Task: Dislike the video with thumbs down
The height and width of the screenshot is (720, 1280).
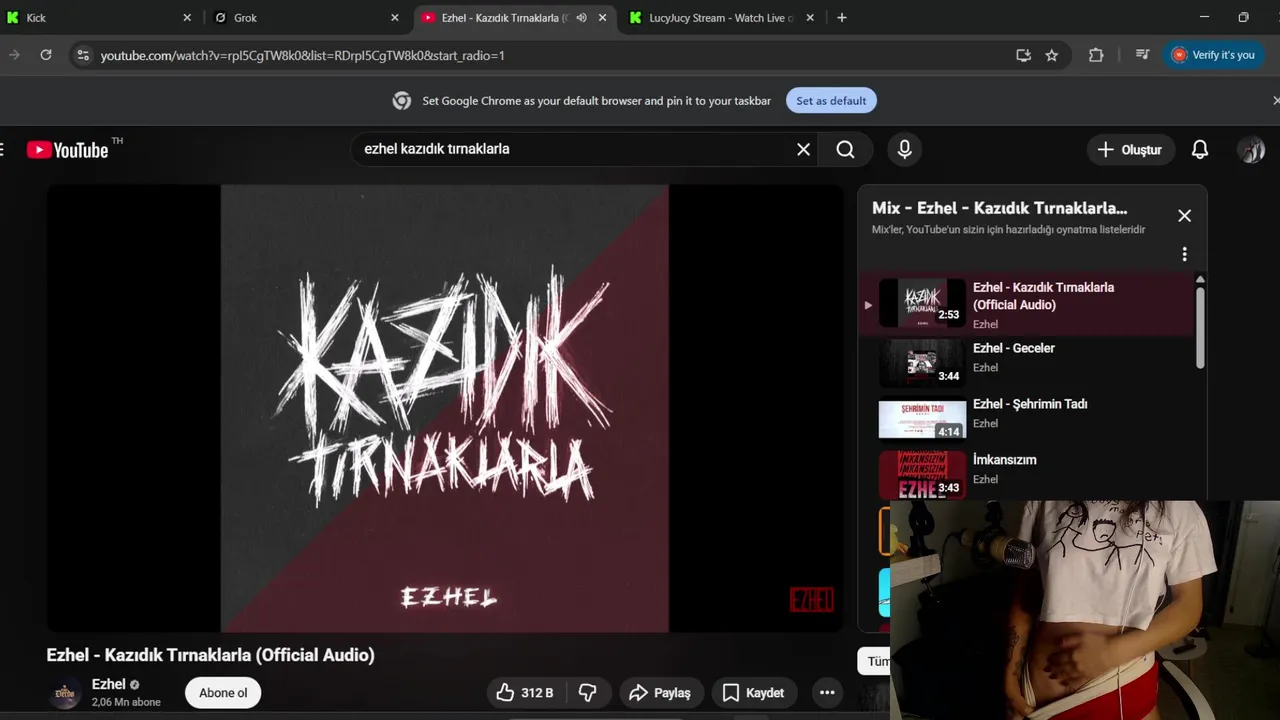Action: pos(588,692)
